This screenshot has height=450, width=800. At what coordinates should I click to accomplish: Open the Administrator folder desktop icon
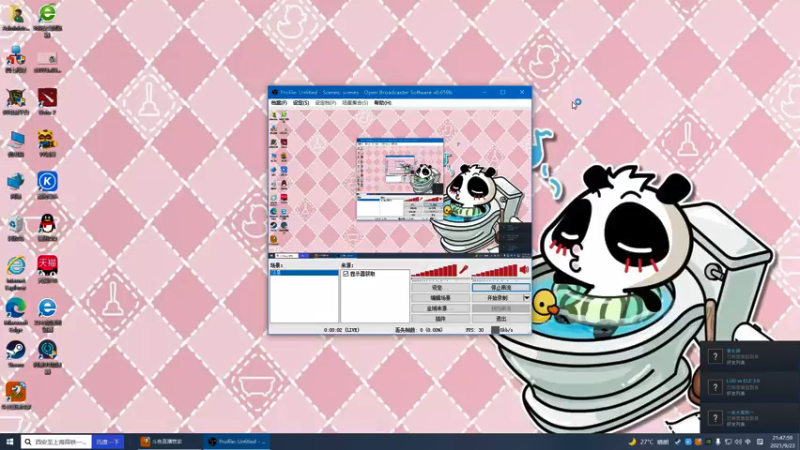(x=16, y=17)
